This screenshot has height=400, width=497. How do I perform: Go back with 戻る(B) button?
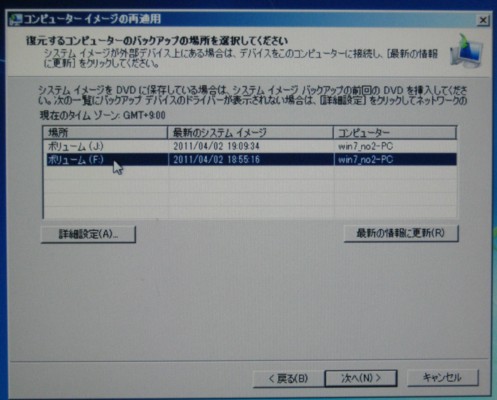(288, 378)
